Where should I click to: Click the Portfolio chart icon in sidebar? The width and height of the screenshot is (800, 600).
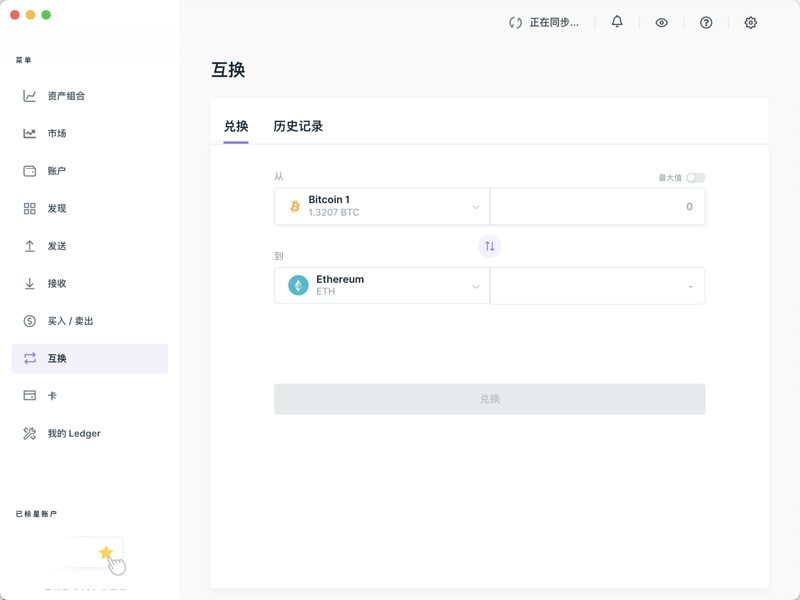click(30, 96)
